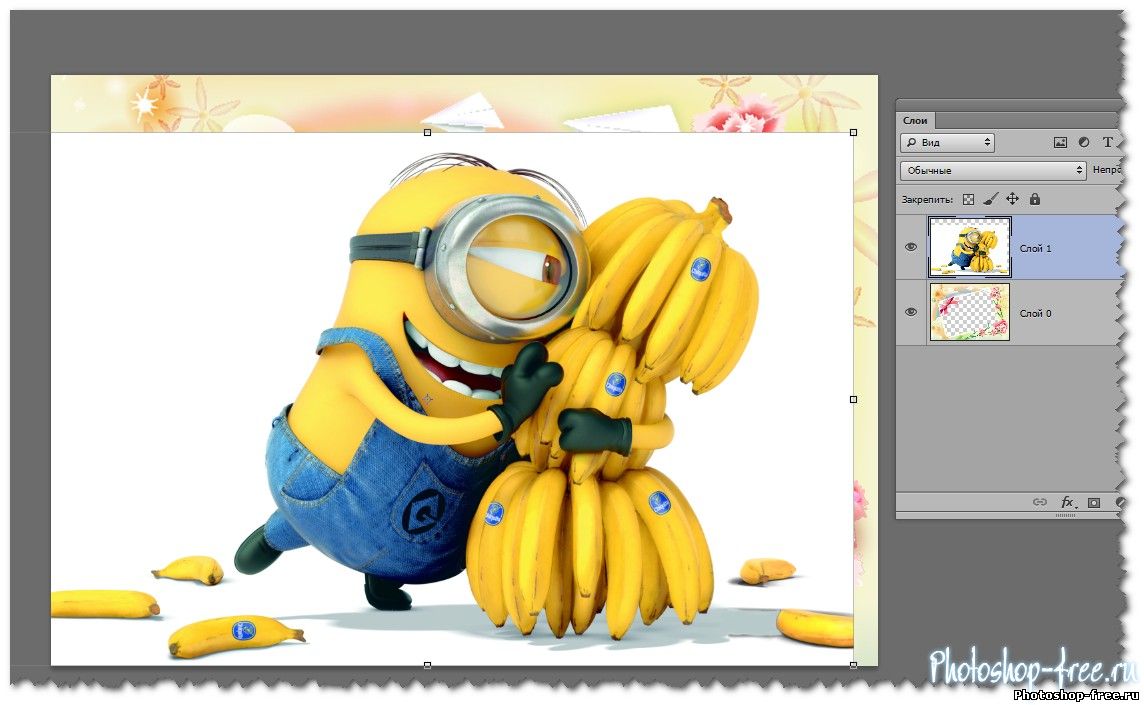
Task: Click the Слой 1 layer thumbnail
Action: [970, 247]
